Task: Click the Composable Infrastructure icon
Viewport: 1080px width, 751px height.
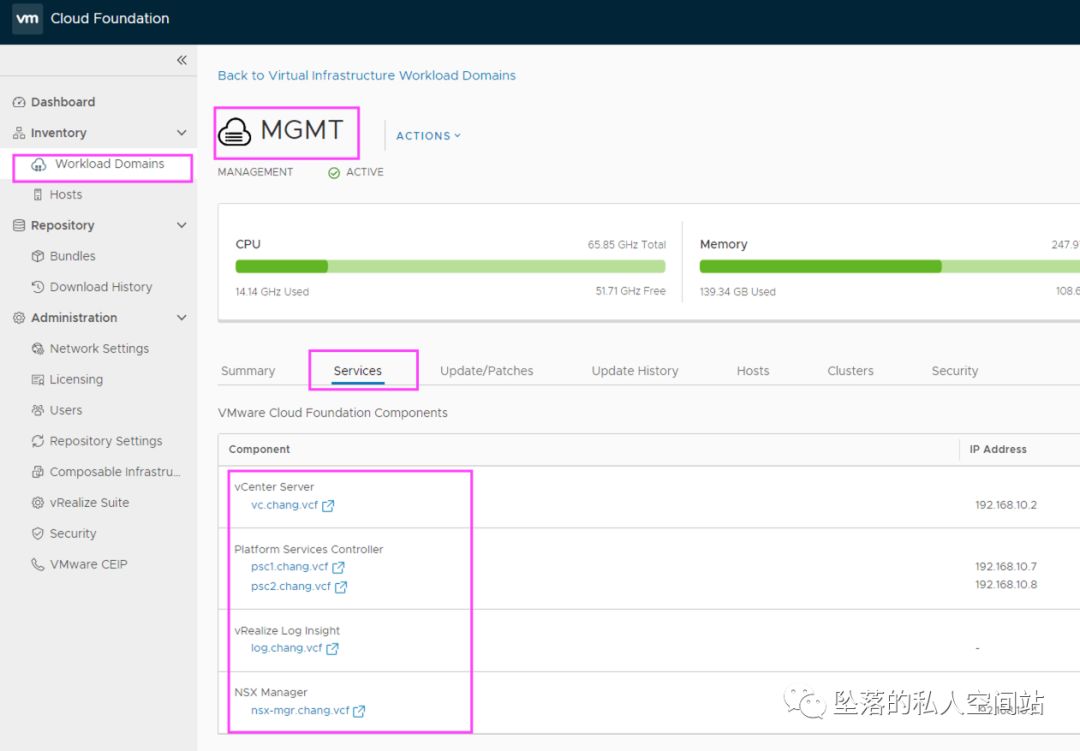Action: pyautogui.click(x=38, y=472)
